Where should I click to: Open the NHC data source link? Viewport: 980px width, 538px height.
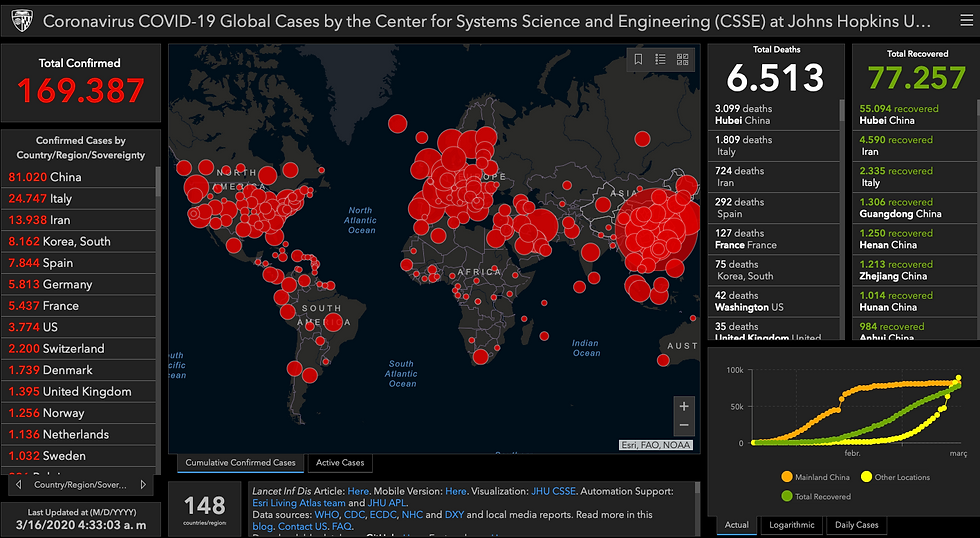412,515
